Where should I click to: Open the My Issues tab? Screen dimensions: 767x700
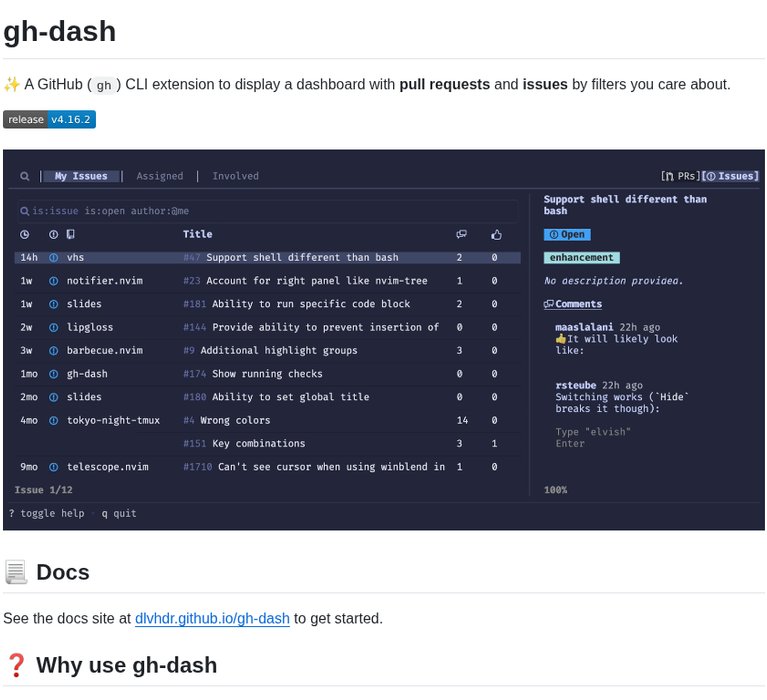coord(81,176)
